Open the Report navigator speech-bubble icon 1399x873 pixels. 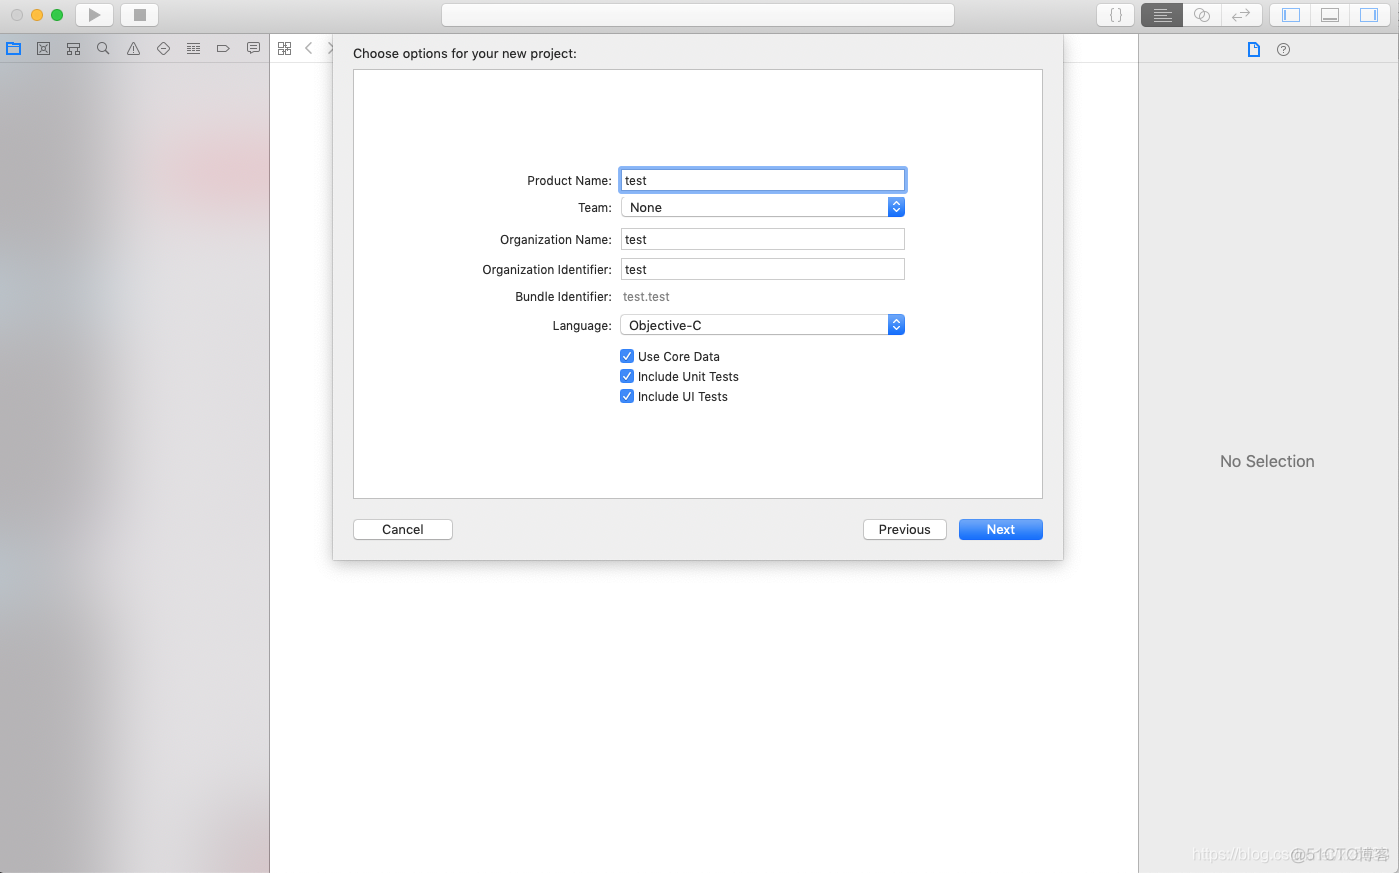click(253, 48)
